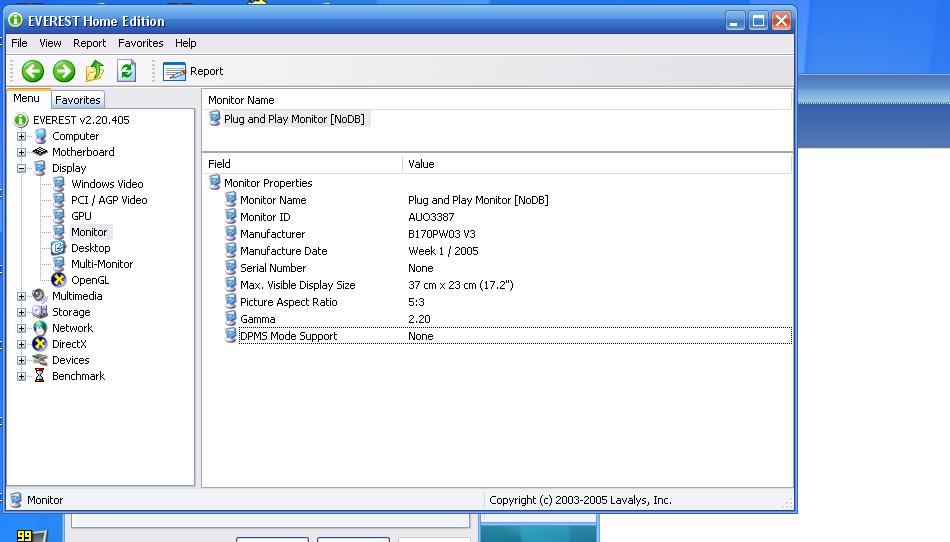This screenshot has width=950, height=542.
Task: Click the green Back arrow icon
Action: click(33, 71)
